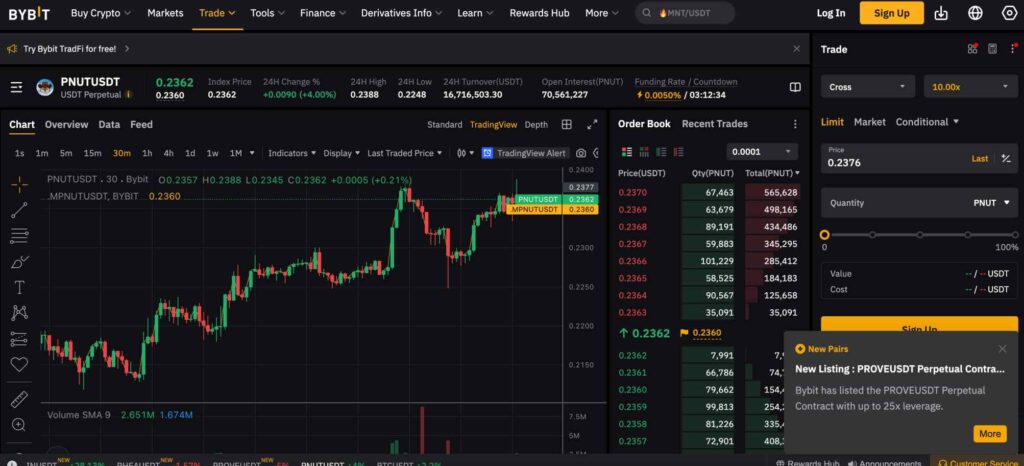Click the 100% end of quantity slider
Screen dimensions: 1024x466
(x=1013, y=235)
